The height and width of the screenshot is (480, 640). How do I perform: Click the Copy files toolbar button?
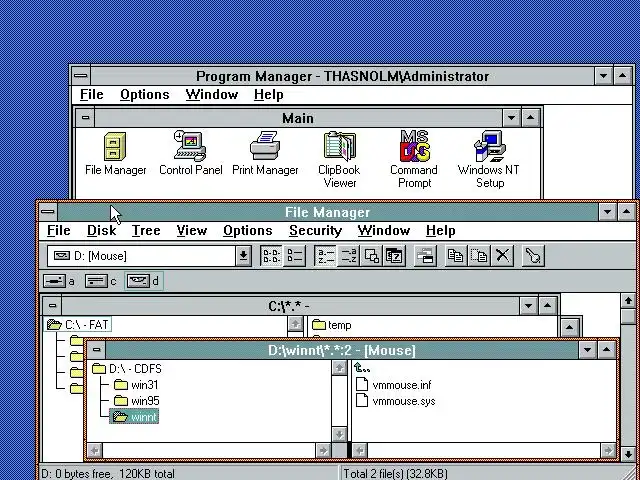tap(456, 256)
